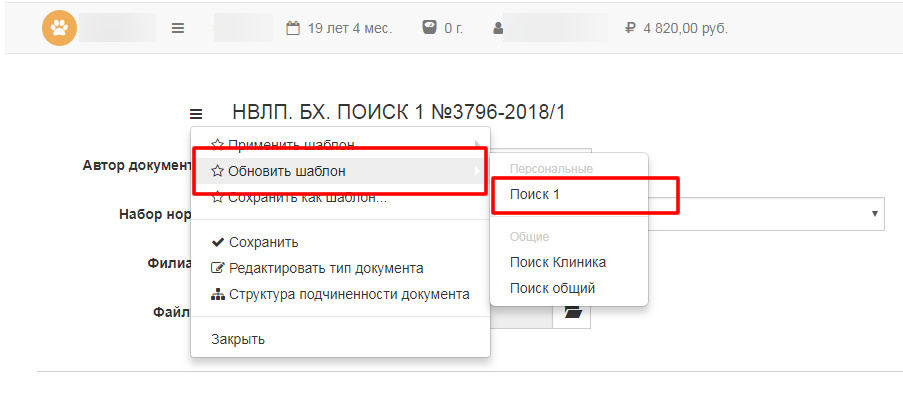Click the Персональные submenu heading
The width and height of the screenshot is (903, 395).
pyautogui.click(x=551, y=169)
